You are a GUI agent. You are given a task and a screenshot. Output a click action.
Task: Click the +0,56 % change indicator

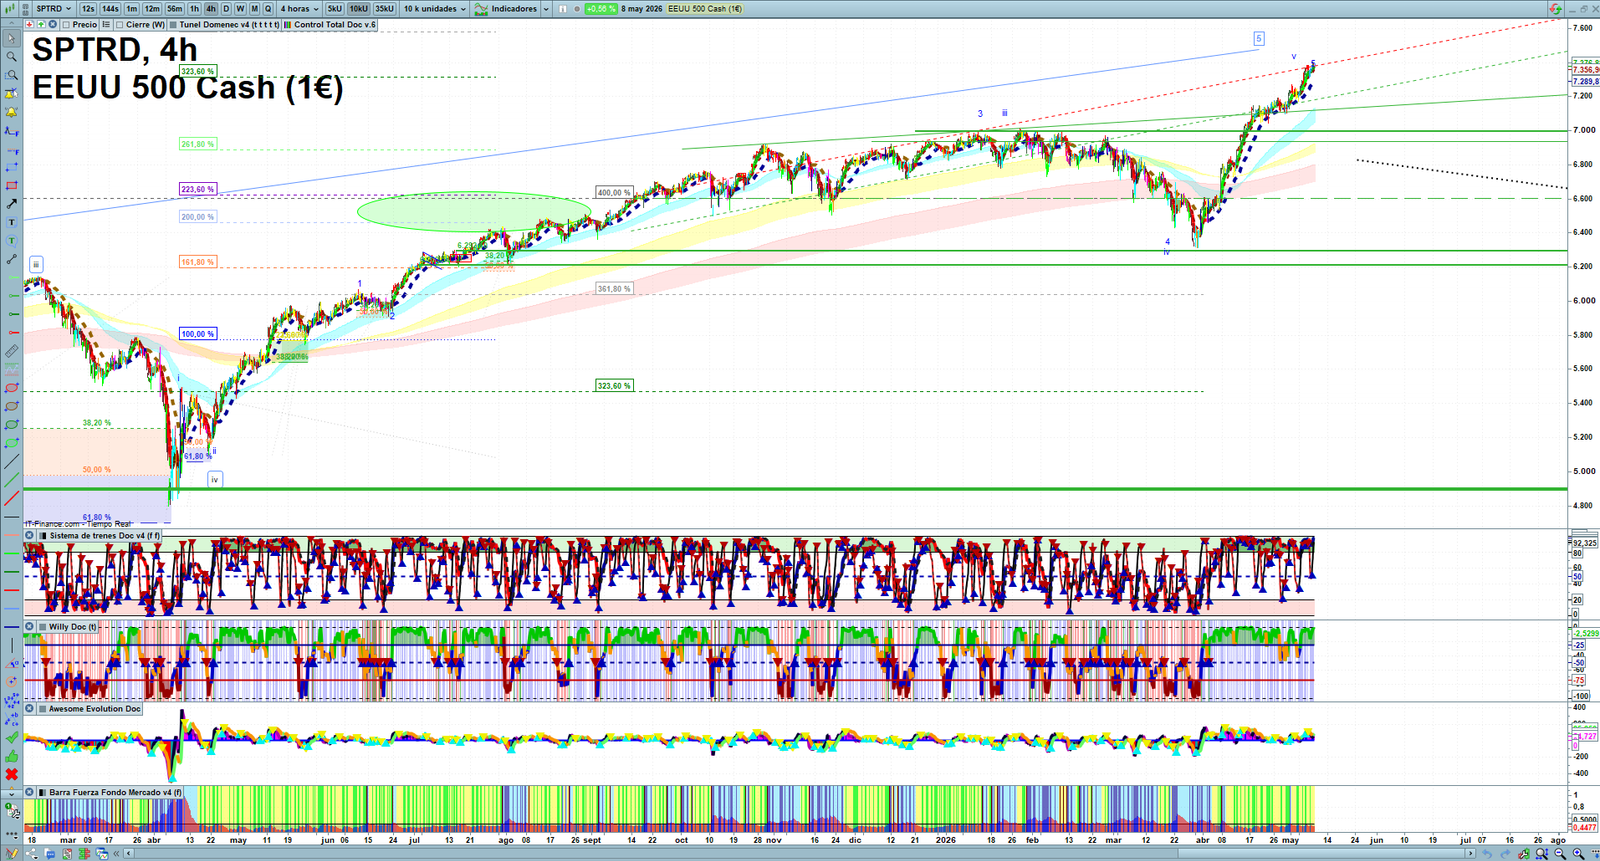tap(600, 9)
